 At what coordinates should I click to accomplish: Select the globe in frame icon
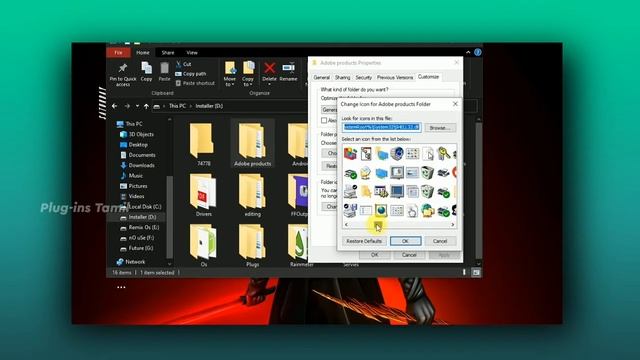pos(381,210)
